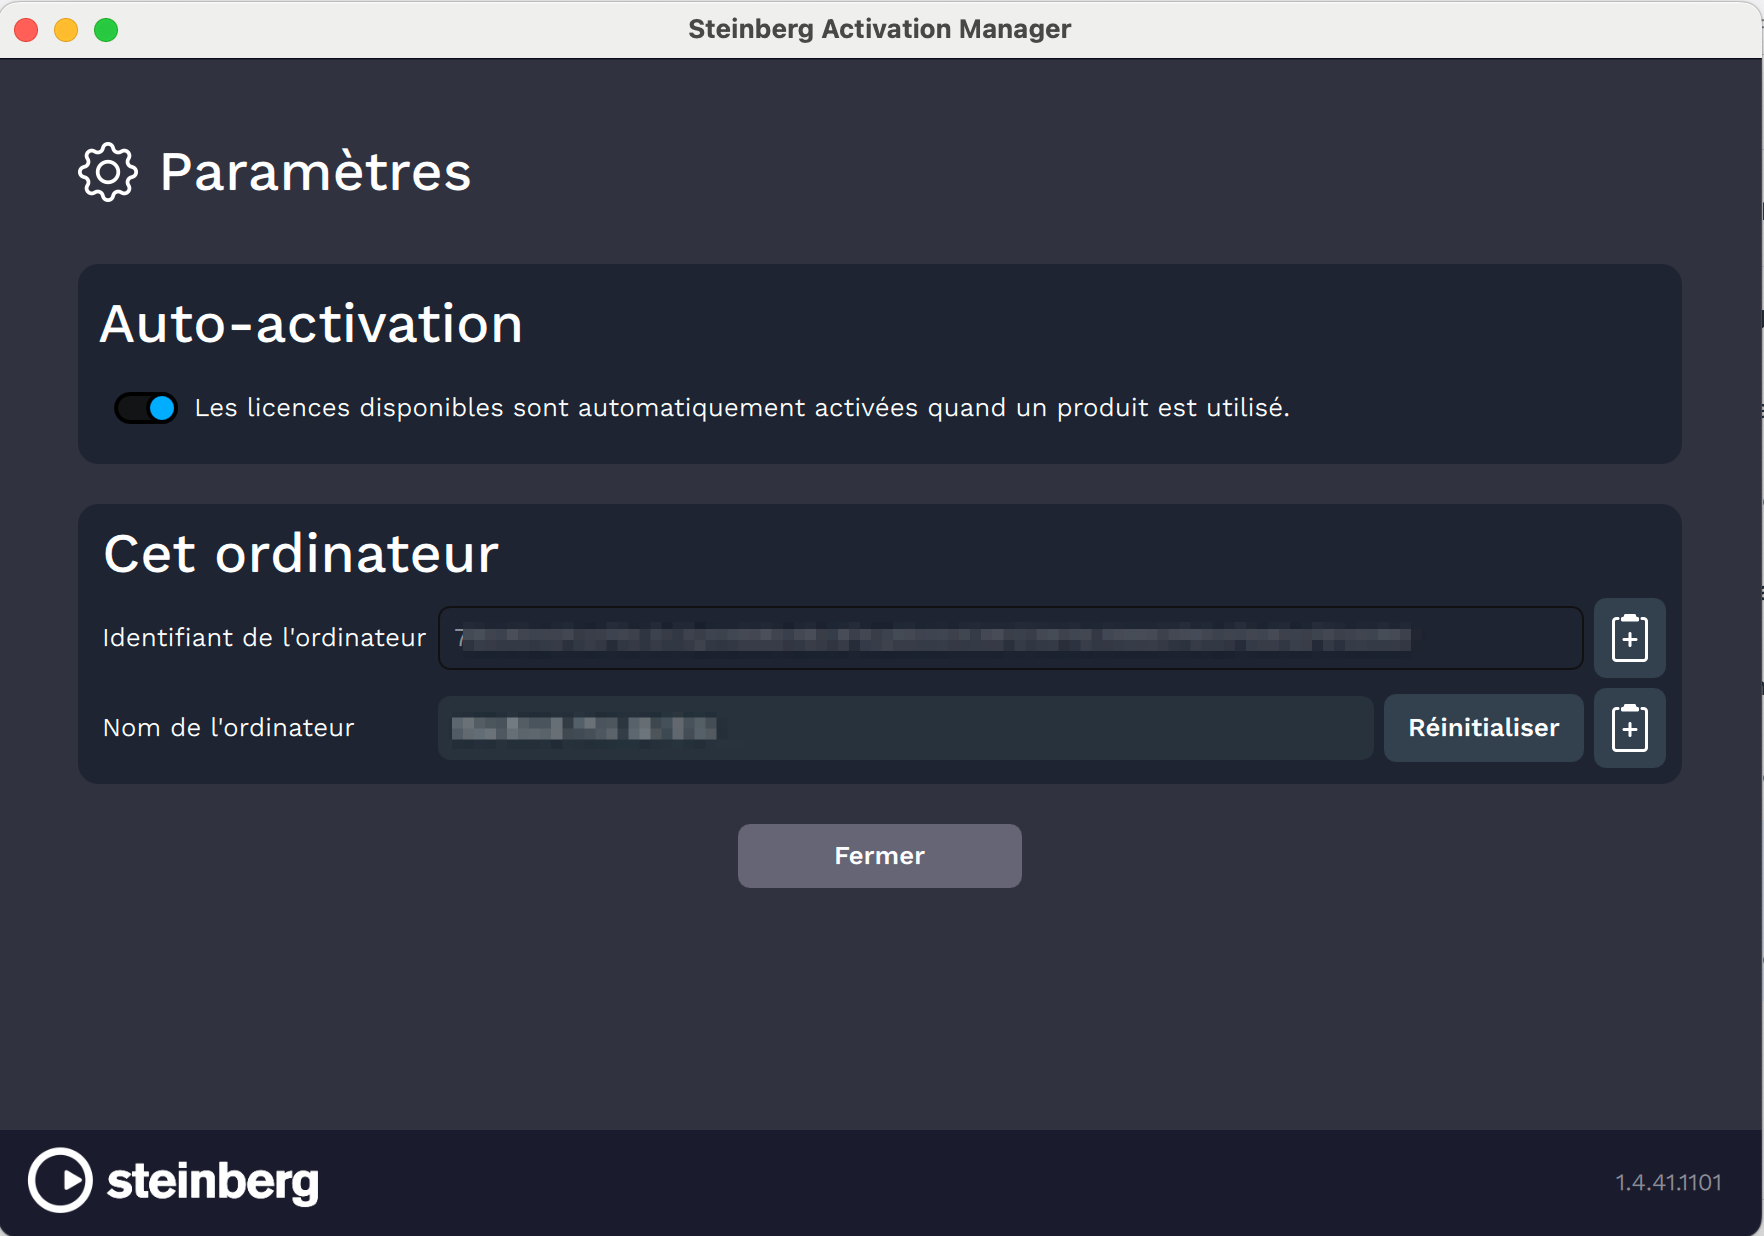Close the Steinberg Activation Manager window
1764x1236 pixels.
tap(27, 30)
